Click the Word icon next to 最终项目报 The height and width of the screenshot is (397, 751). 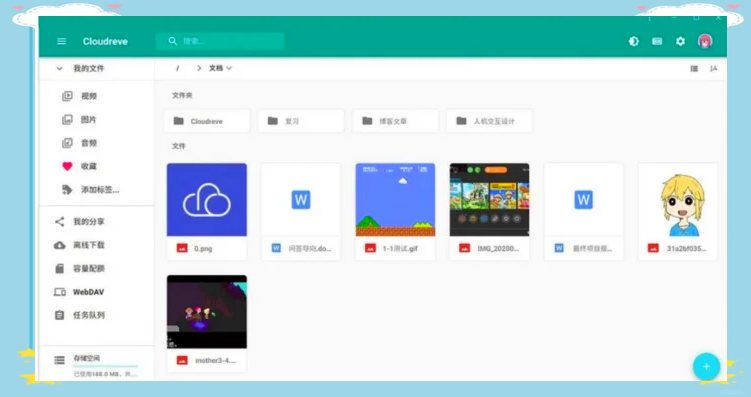(558, 248)
